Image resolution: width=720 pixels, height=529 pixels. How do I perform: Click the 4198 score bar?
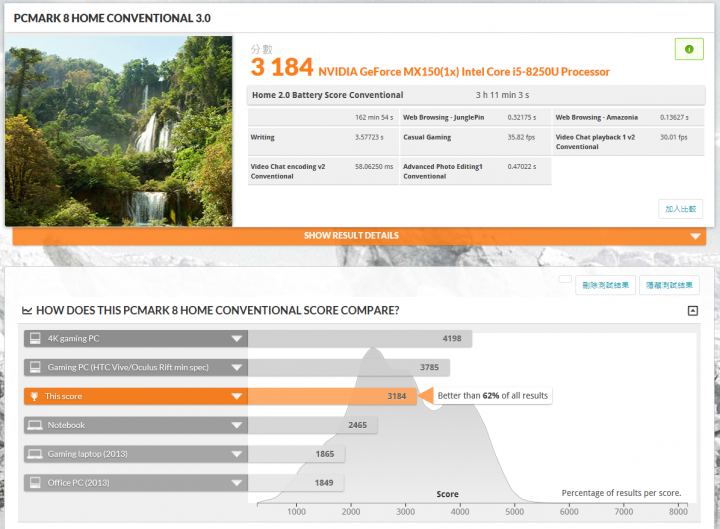pos(360,339)
